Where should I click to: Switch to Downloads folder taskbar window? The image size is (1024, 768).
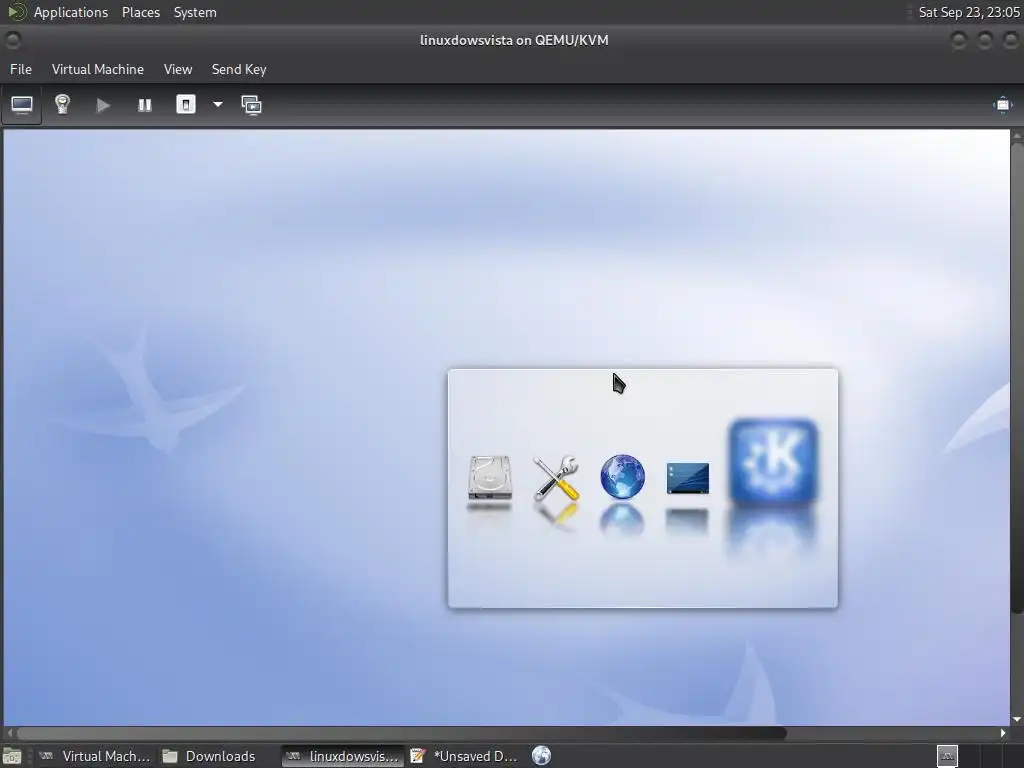209,756
